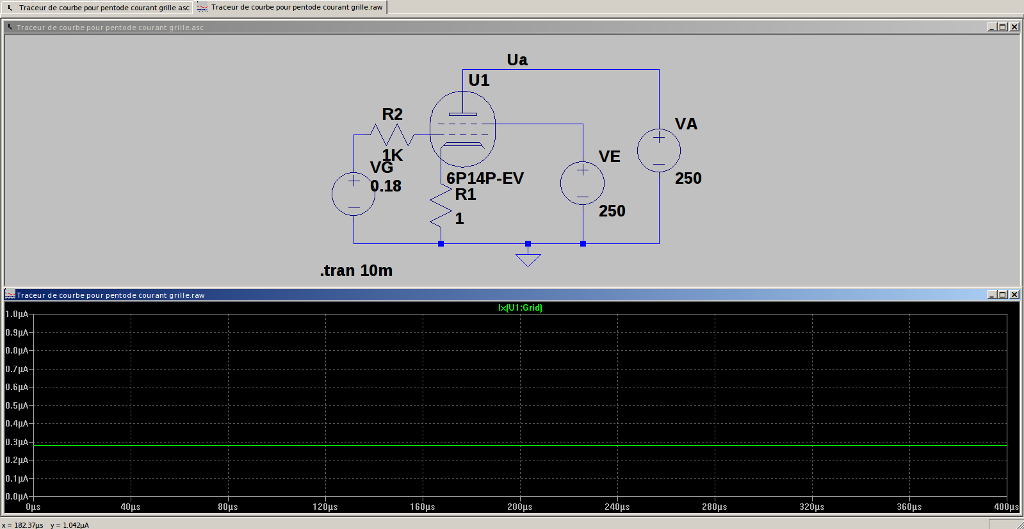Click the 0µs time axis label
This screenshot has height=529, width=1024.
pos(33,507)
